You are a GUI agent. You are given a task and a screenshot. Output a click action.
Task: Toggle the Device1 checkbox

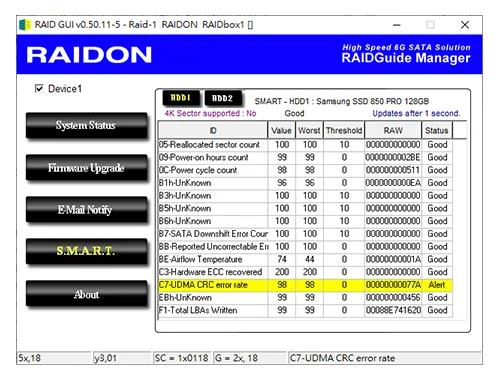[39, 89]
